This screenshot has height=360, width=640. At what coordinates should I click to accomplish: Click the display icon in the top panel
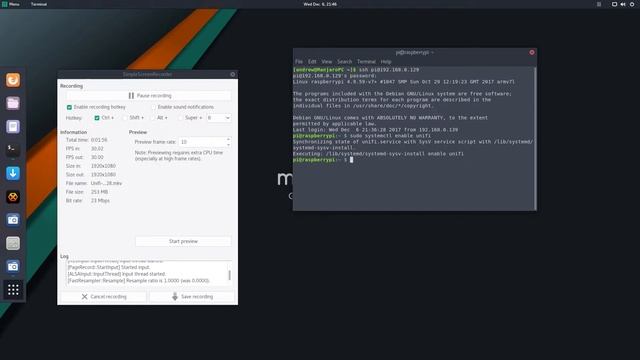[x=614, y=4]
